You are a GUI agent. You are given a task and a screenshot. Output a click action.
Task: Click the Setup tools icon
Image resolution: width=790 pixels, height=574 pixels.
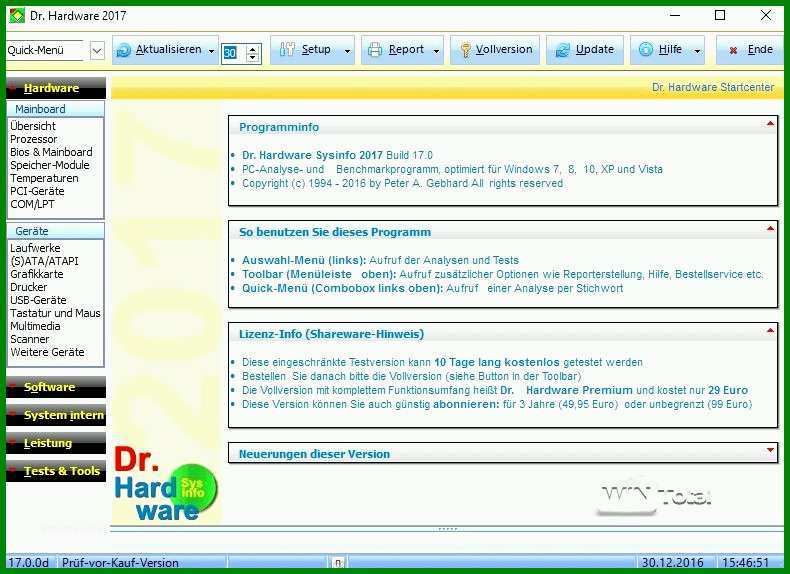click(x=287, y=49)
